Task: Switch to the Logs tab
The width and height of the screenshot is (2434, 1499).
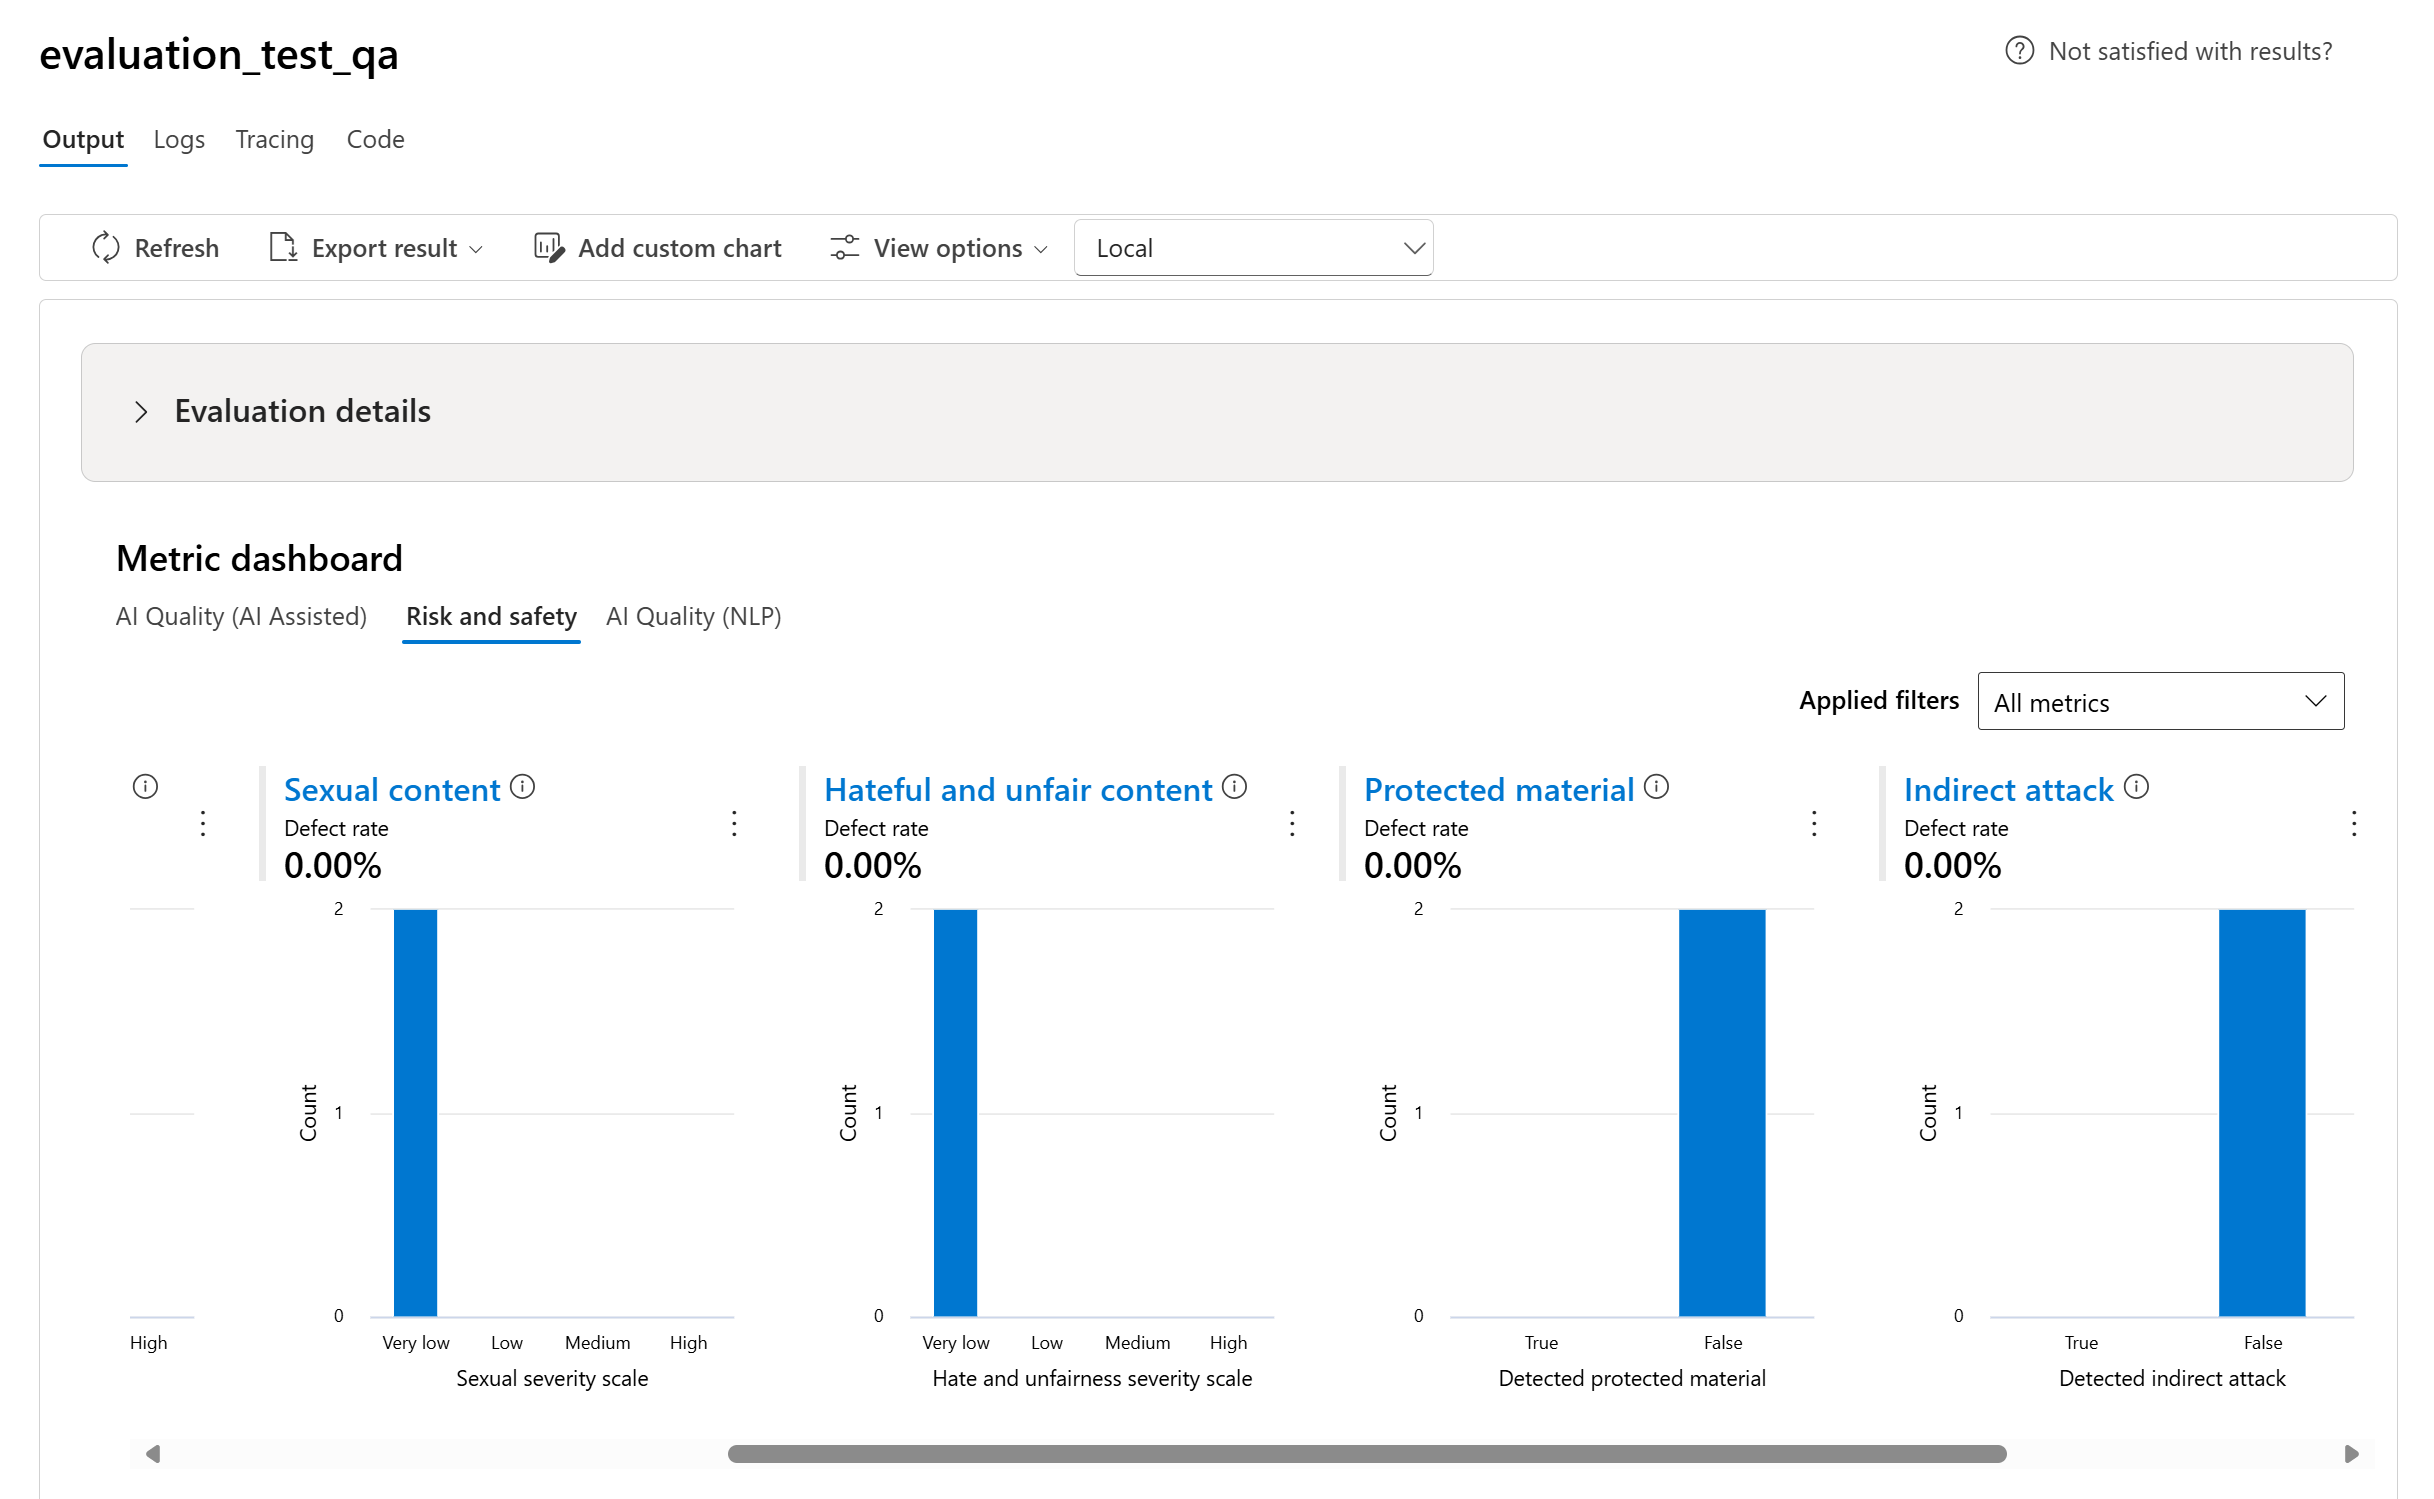Action: [179, 140]
